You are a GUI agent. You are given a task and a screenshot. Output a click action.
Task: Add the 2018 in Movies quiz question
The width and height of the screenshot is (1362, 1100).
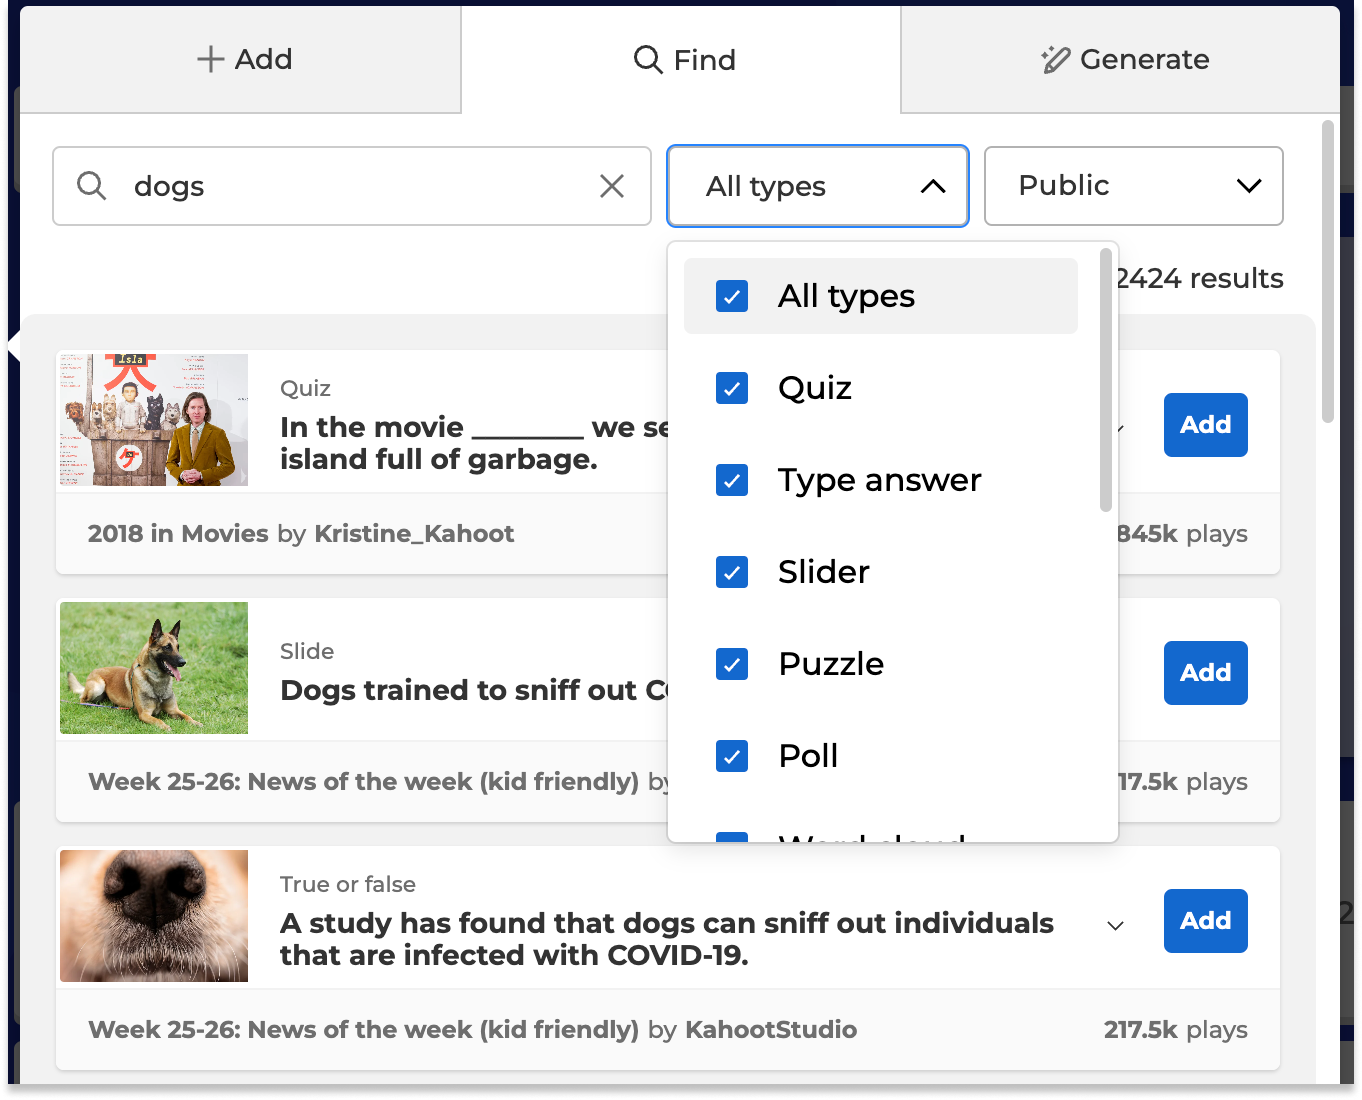1206,425
